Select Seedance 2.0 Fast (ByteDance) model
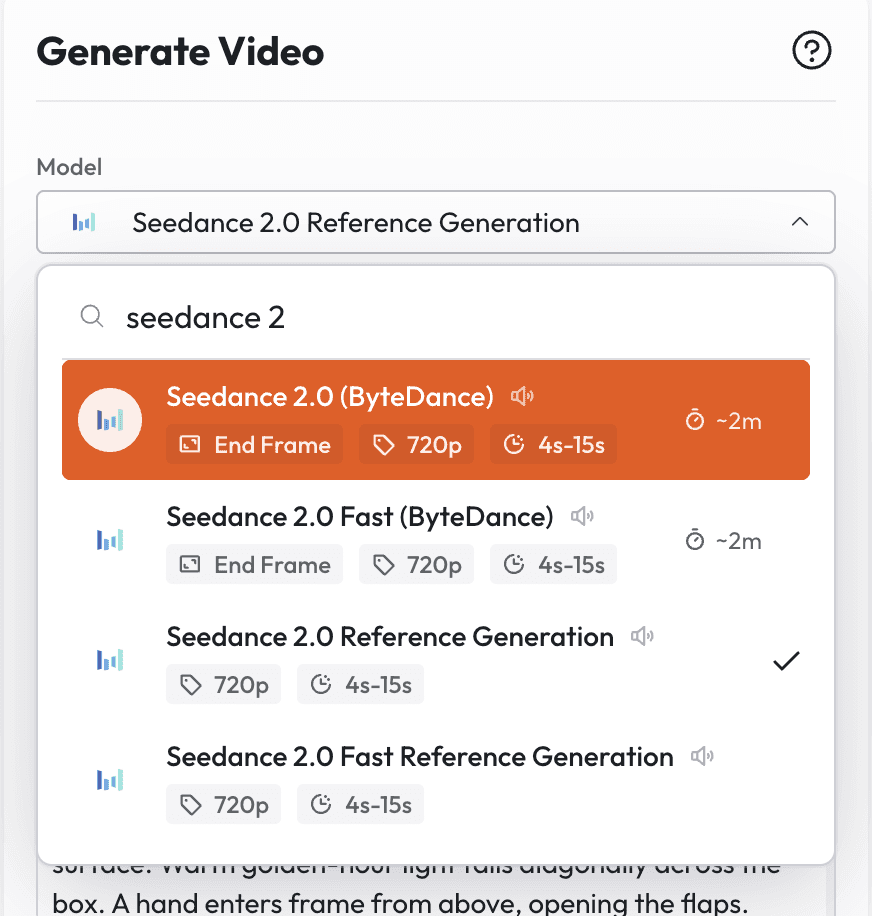 click(x=436, y=540)
